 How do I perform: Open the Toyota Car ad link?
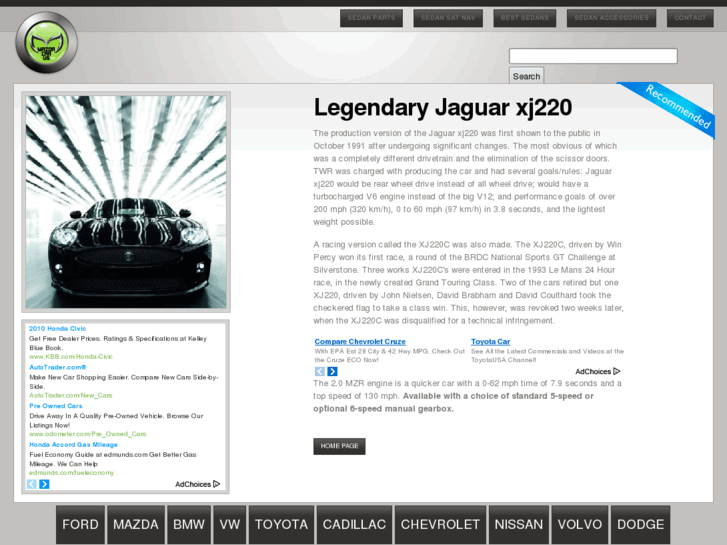(491, 341)
